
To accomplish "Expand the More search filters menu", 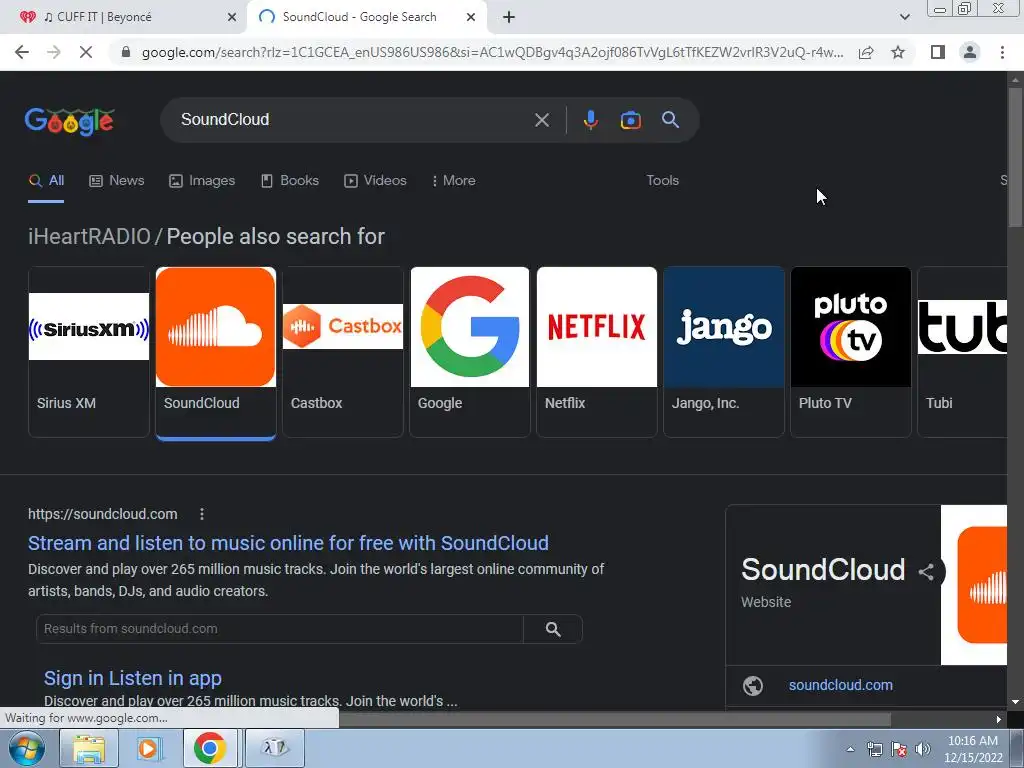I will click(x=453, y=181).
